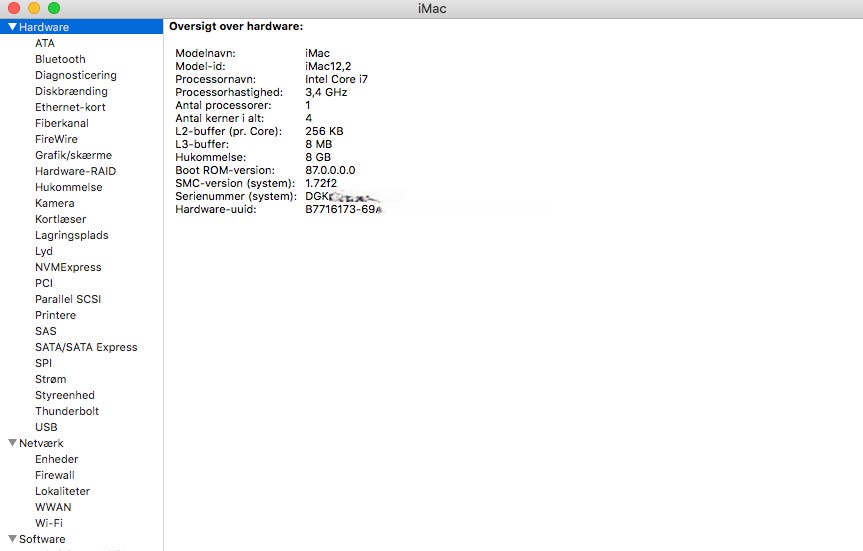The height and width of the screenshot is (551, 863).
Task: Click the Processornavn value Intel Core i7
Action: point(337,79)
